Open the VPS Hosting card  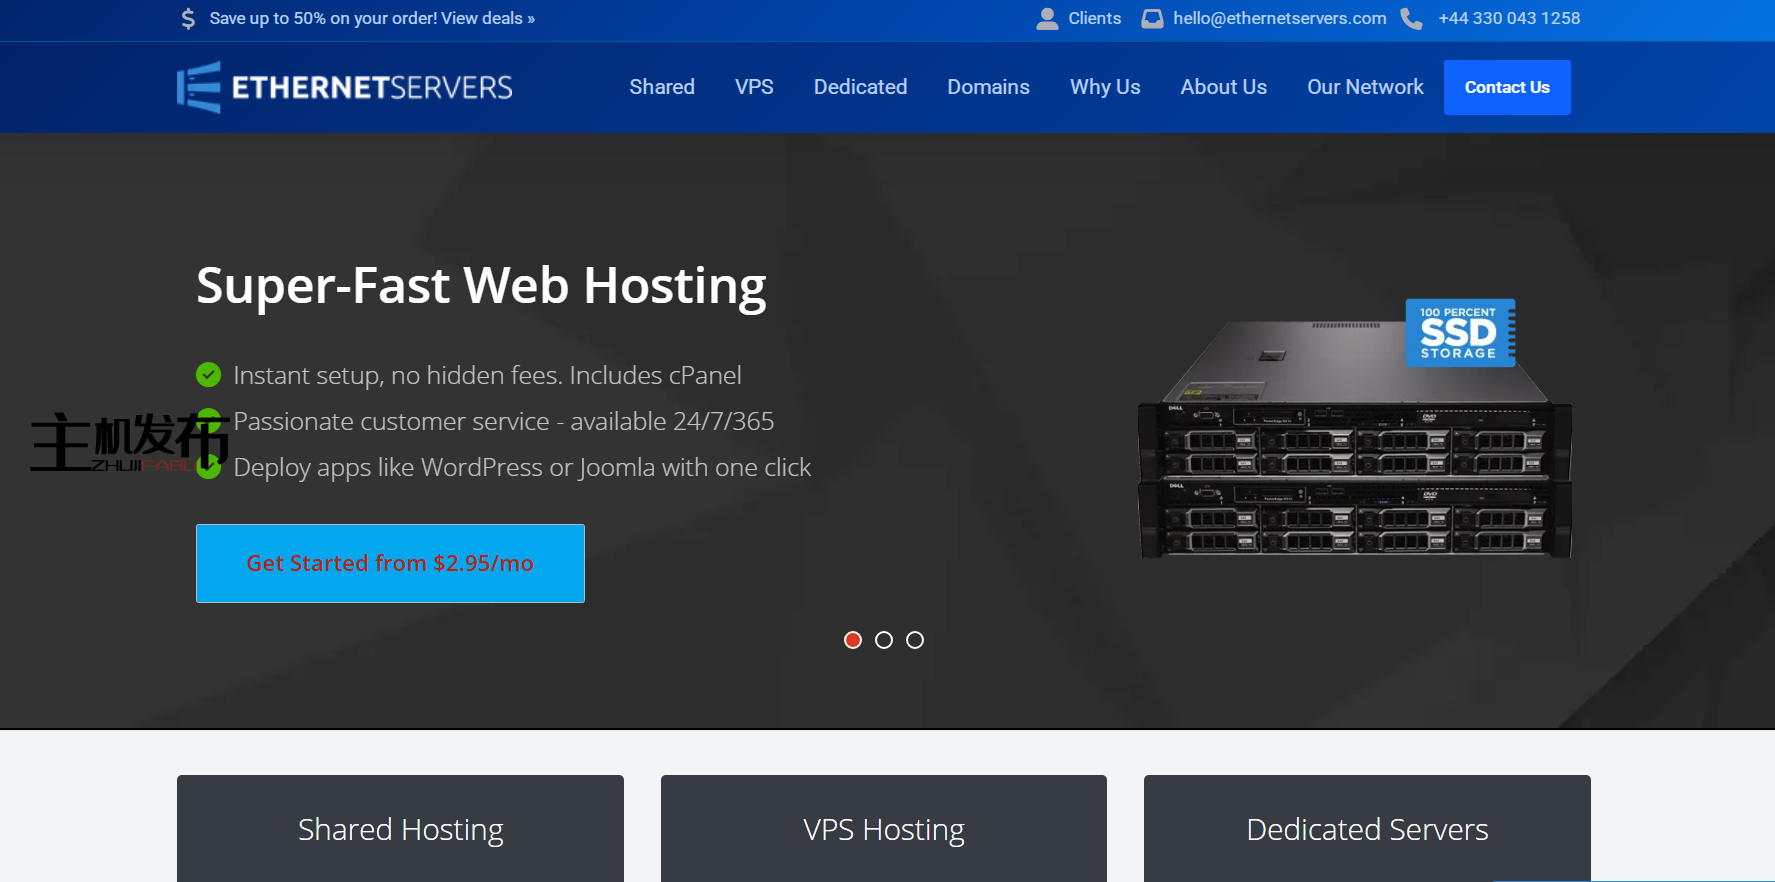[883, 829]
